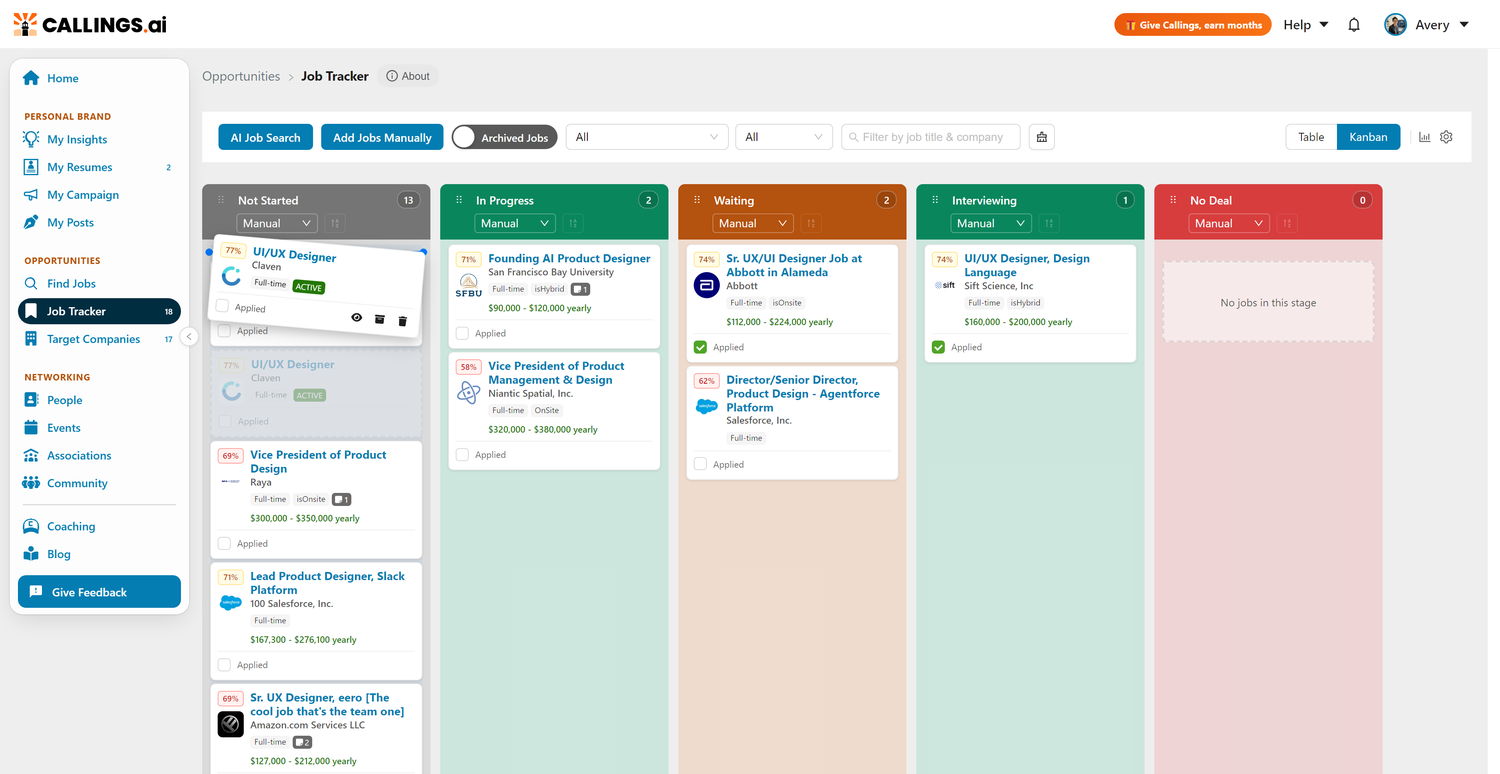1500x774 pixels.
Task: Check Applied on the Niantic Spatial card
Action: (x=462, y=455)
